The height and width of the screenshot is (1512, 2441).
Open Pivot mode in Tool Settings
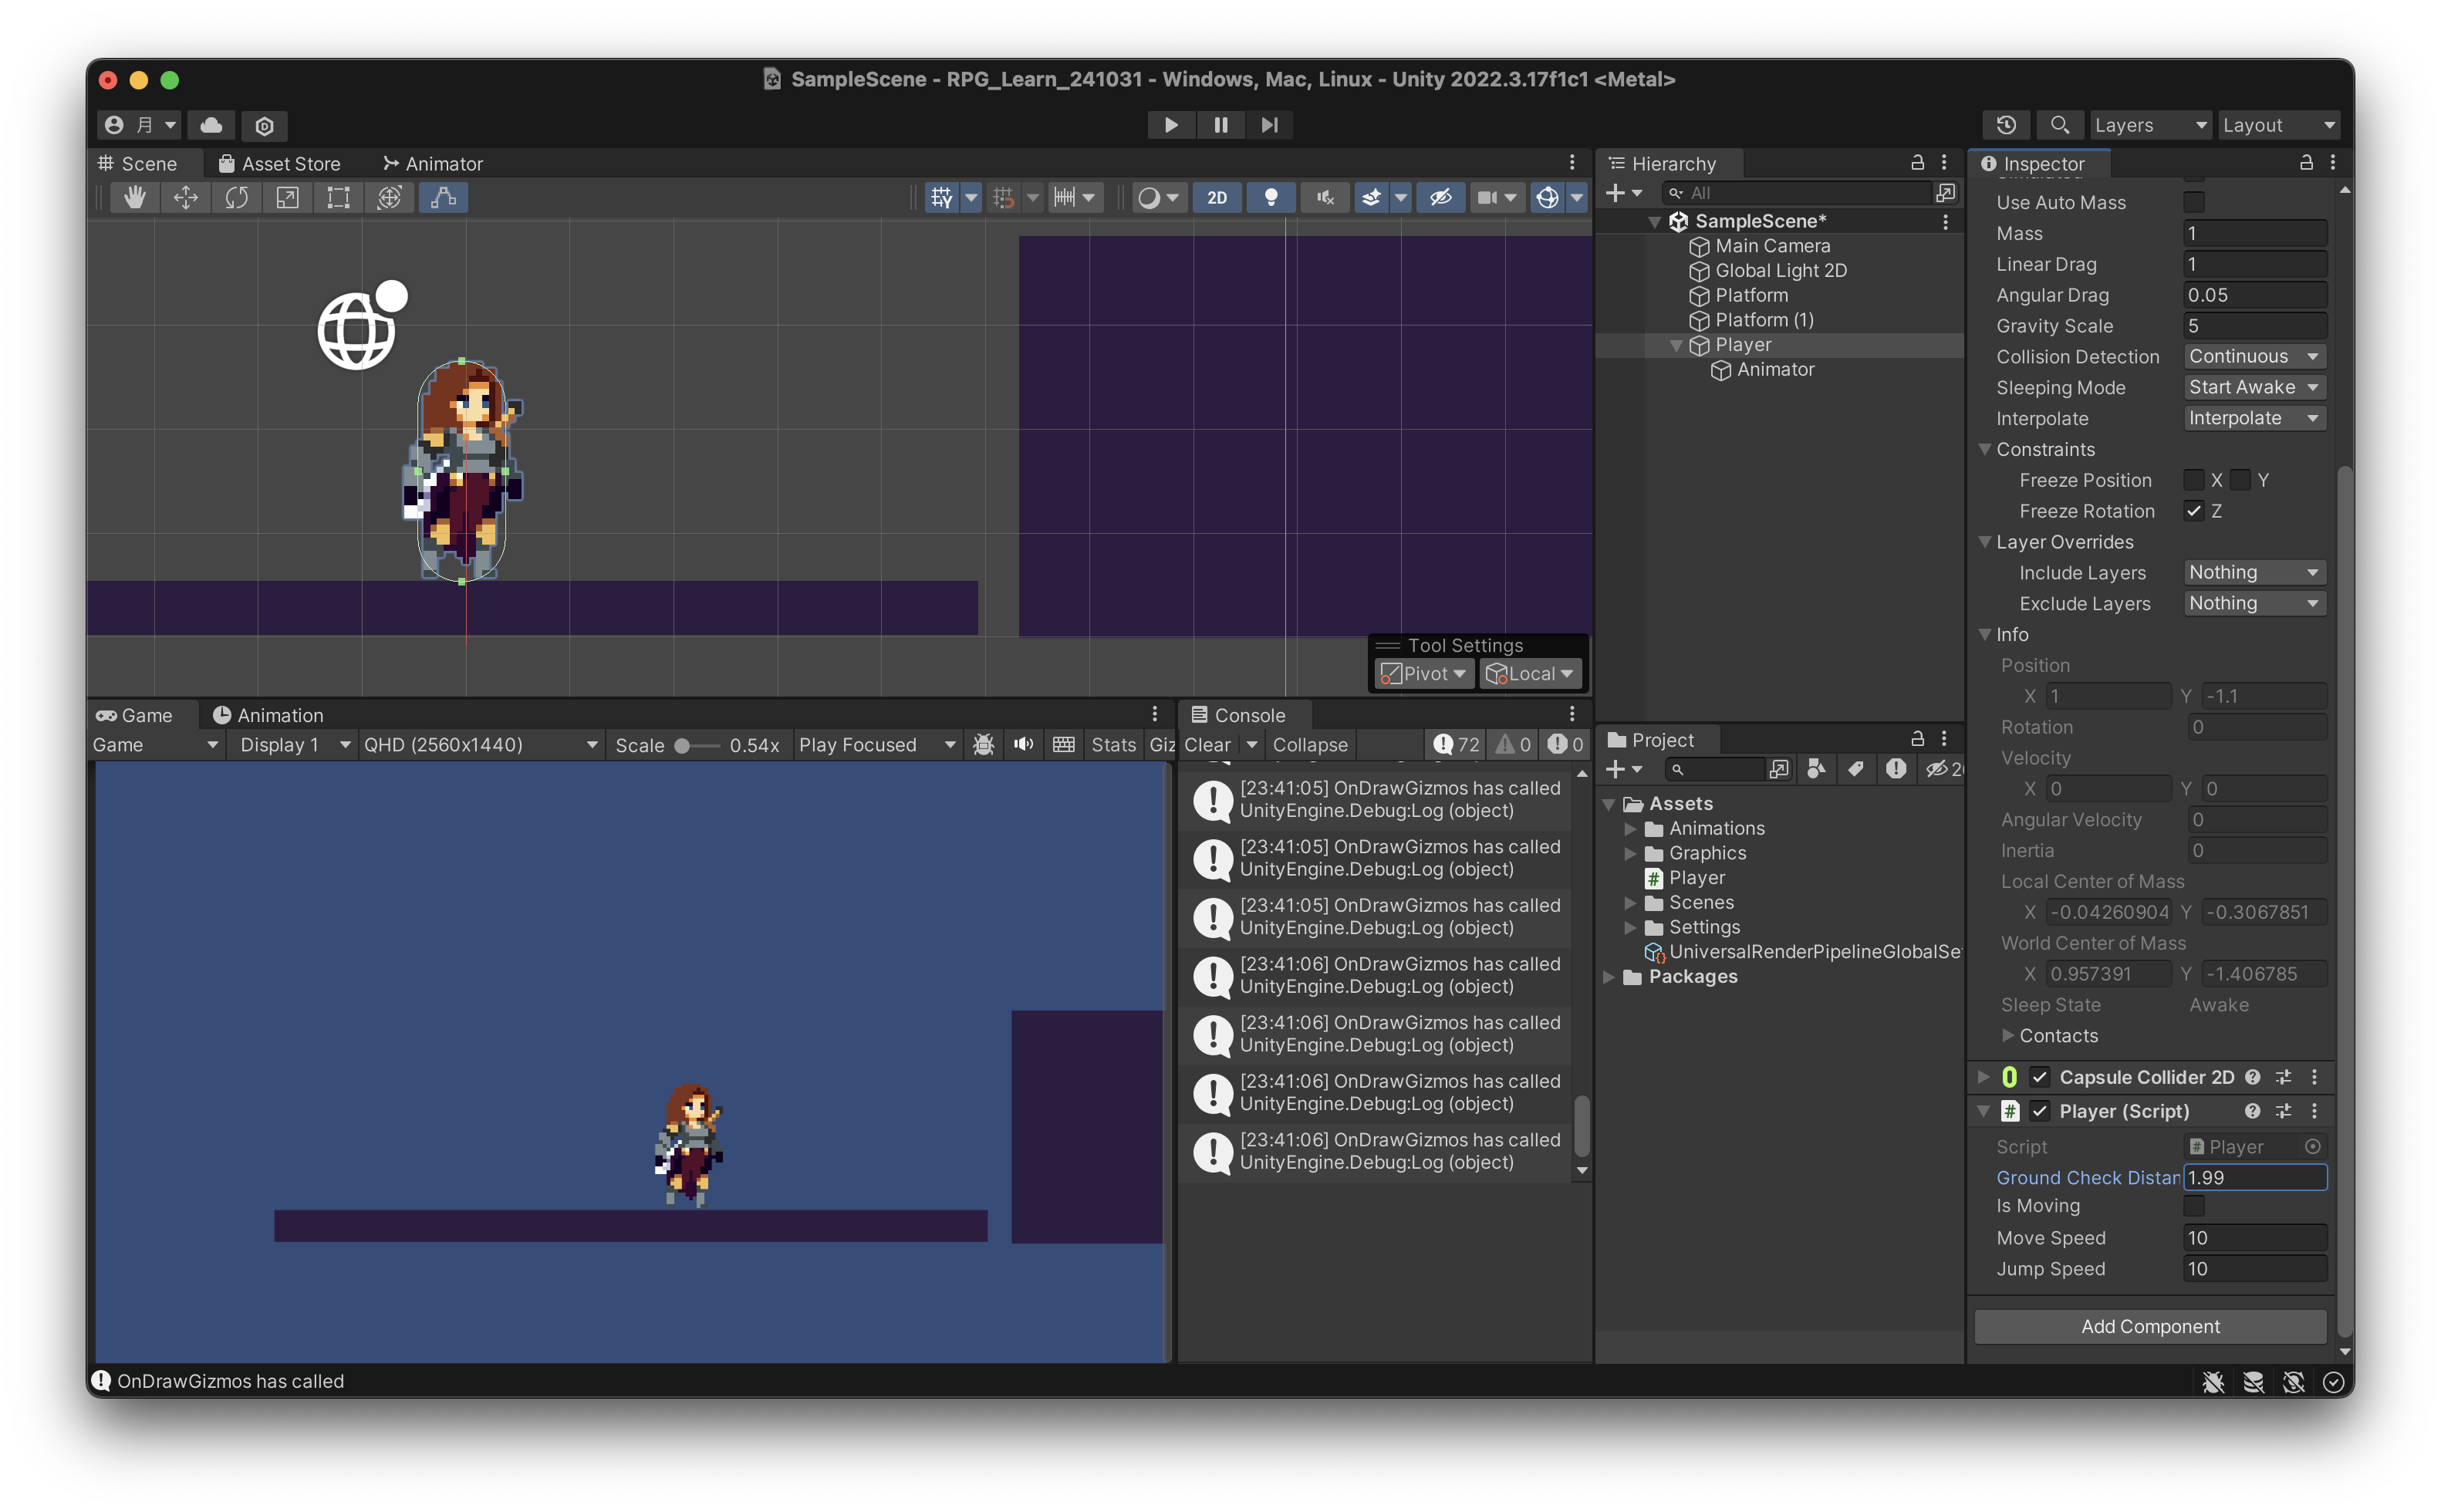point(1423,673)
